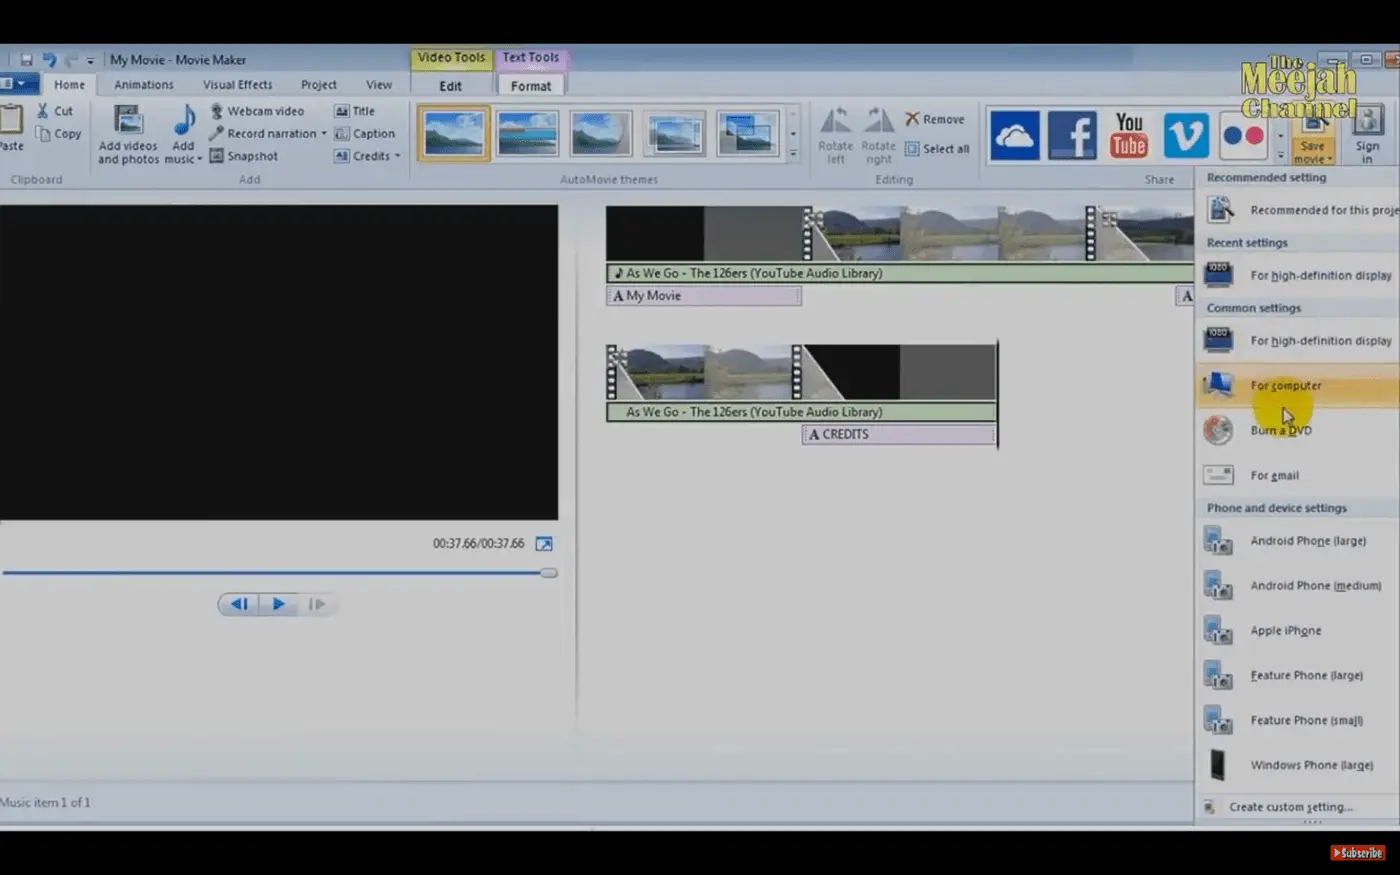Open Create custom setting
The width and height of the screenshot is (1400, 875).
click(x=1298, y=807)
